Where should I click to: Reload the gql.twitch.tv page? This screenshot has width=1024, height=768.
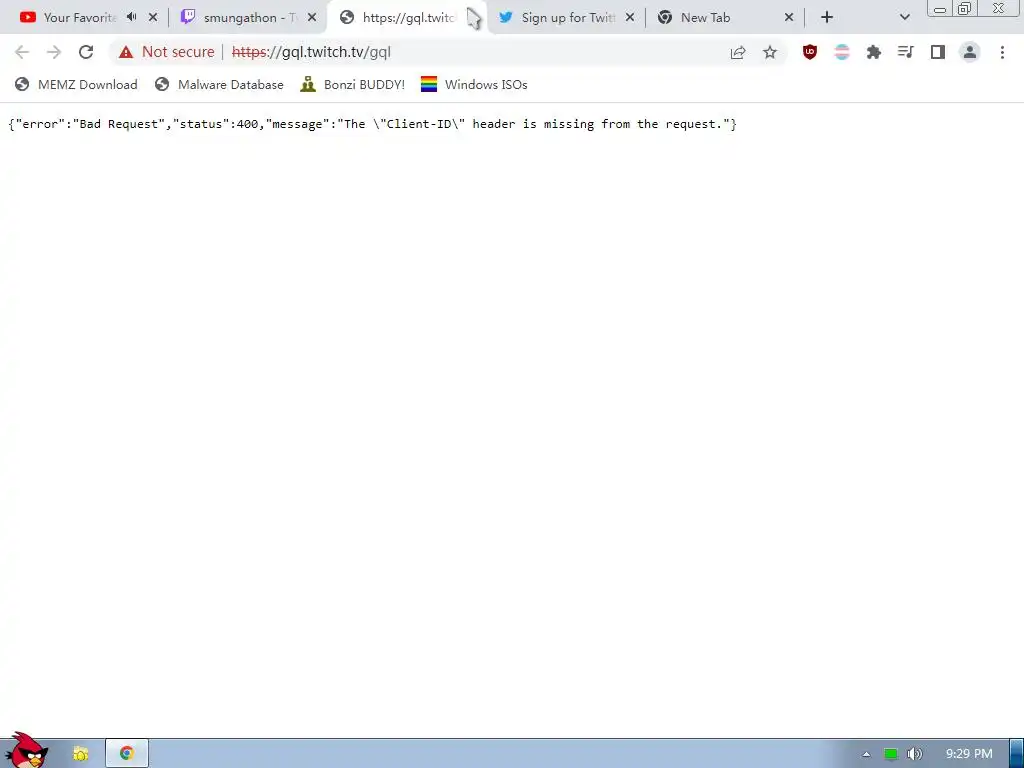pos(86,52)
